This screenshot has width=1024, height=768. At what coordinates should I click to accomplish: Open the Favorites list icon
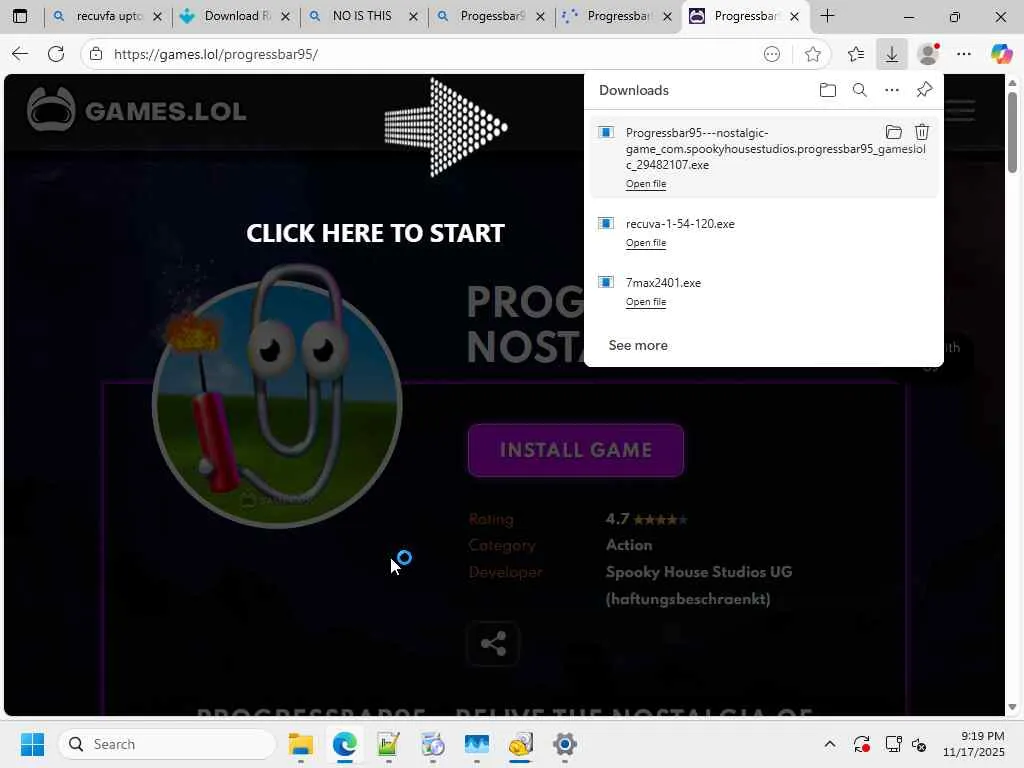coord(856,54)
